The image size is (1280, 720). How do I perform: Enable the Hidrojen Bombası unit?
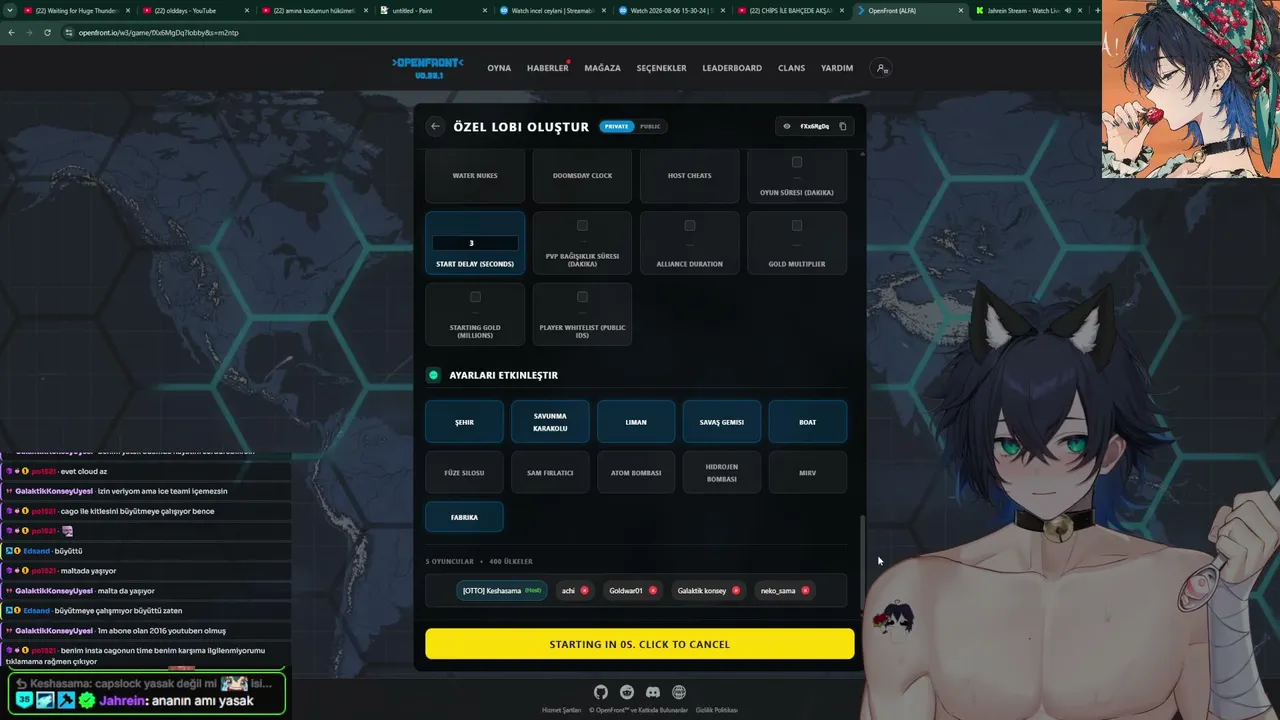[722, 472]
